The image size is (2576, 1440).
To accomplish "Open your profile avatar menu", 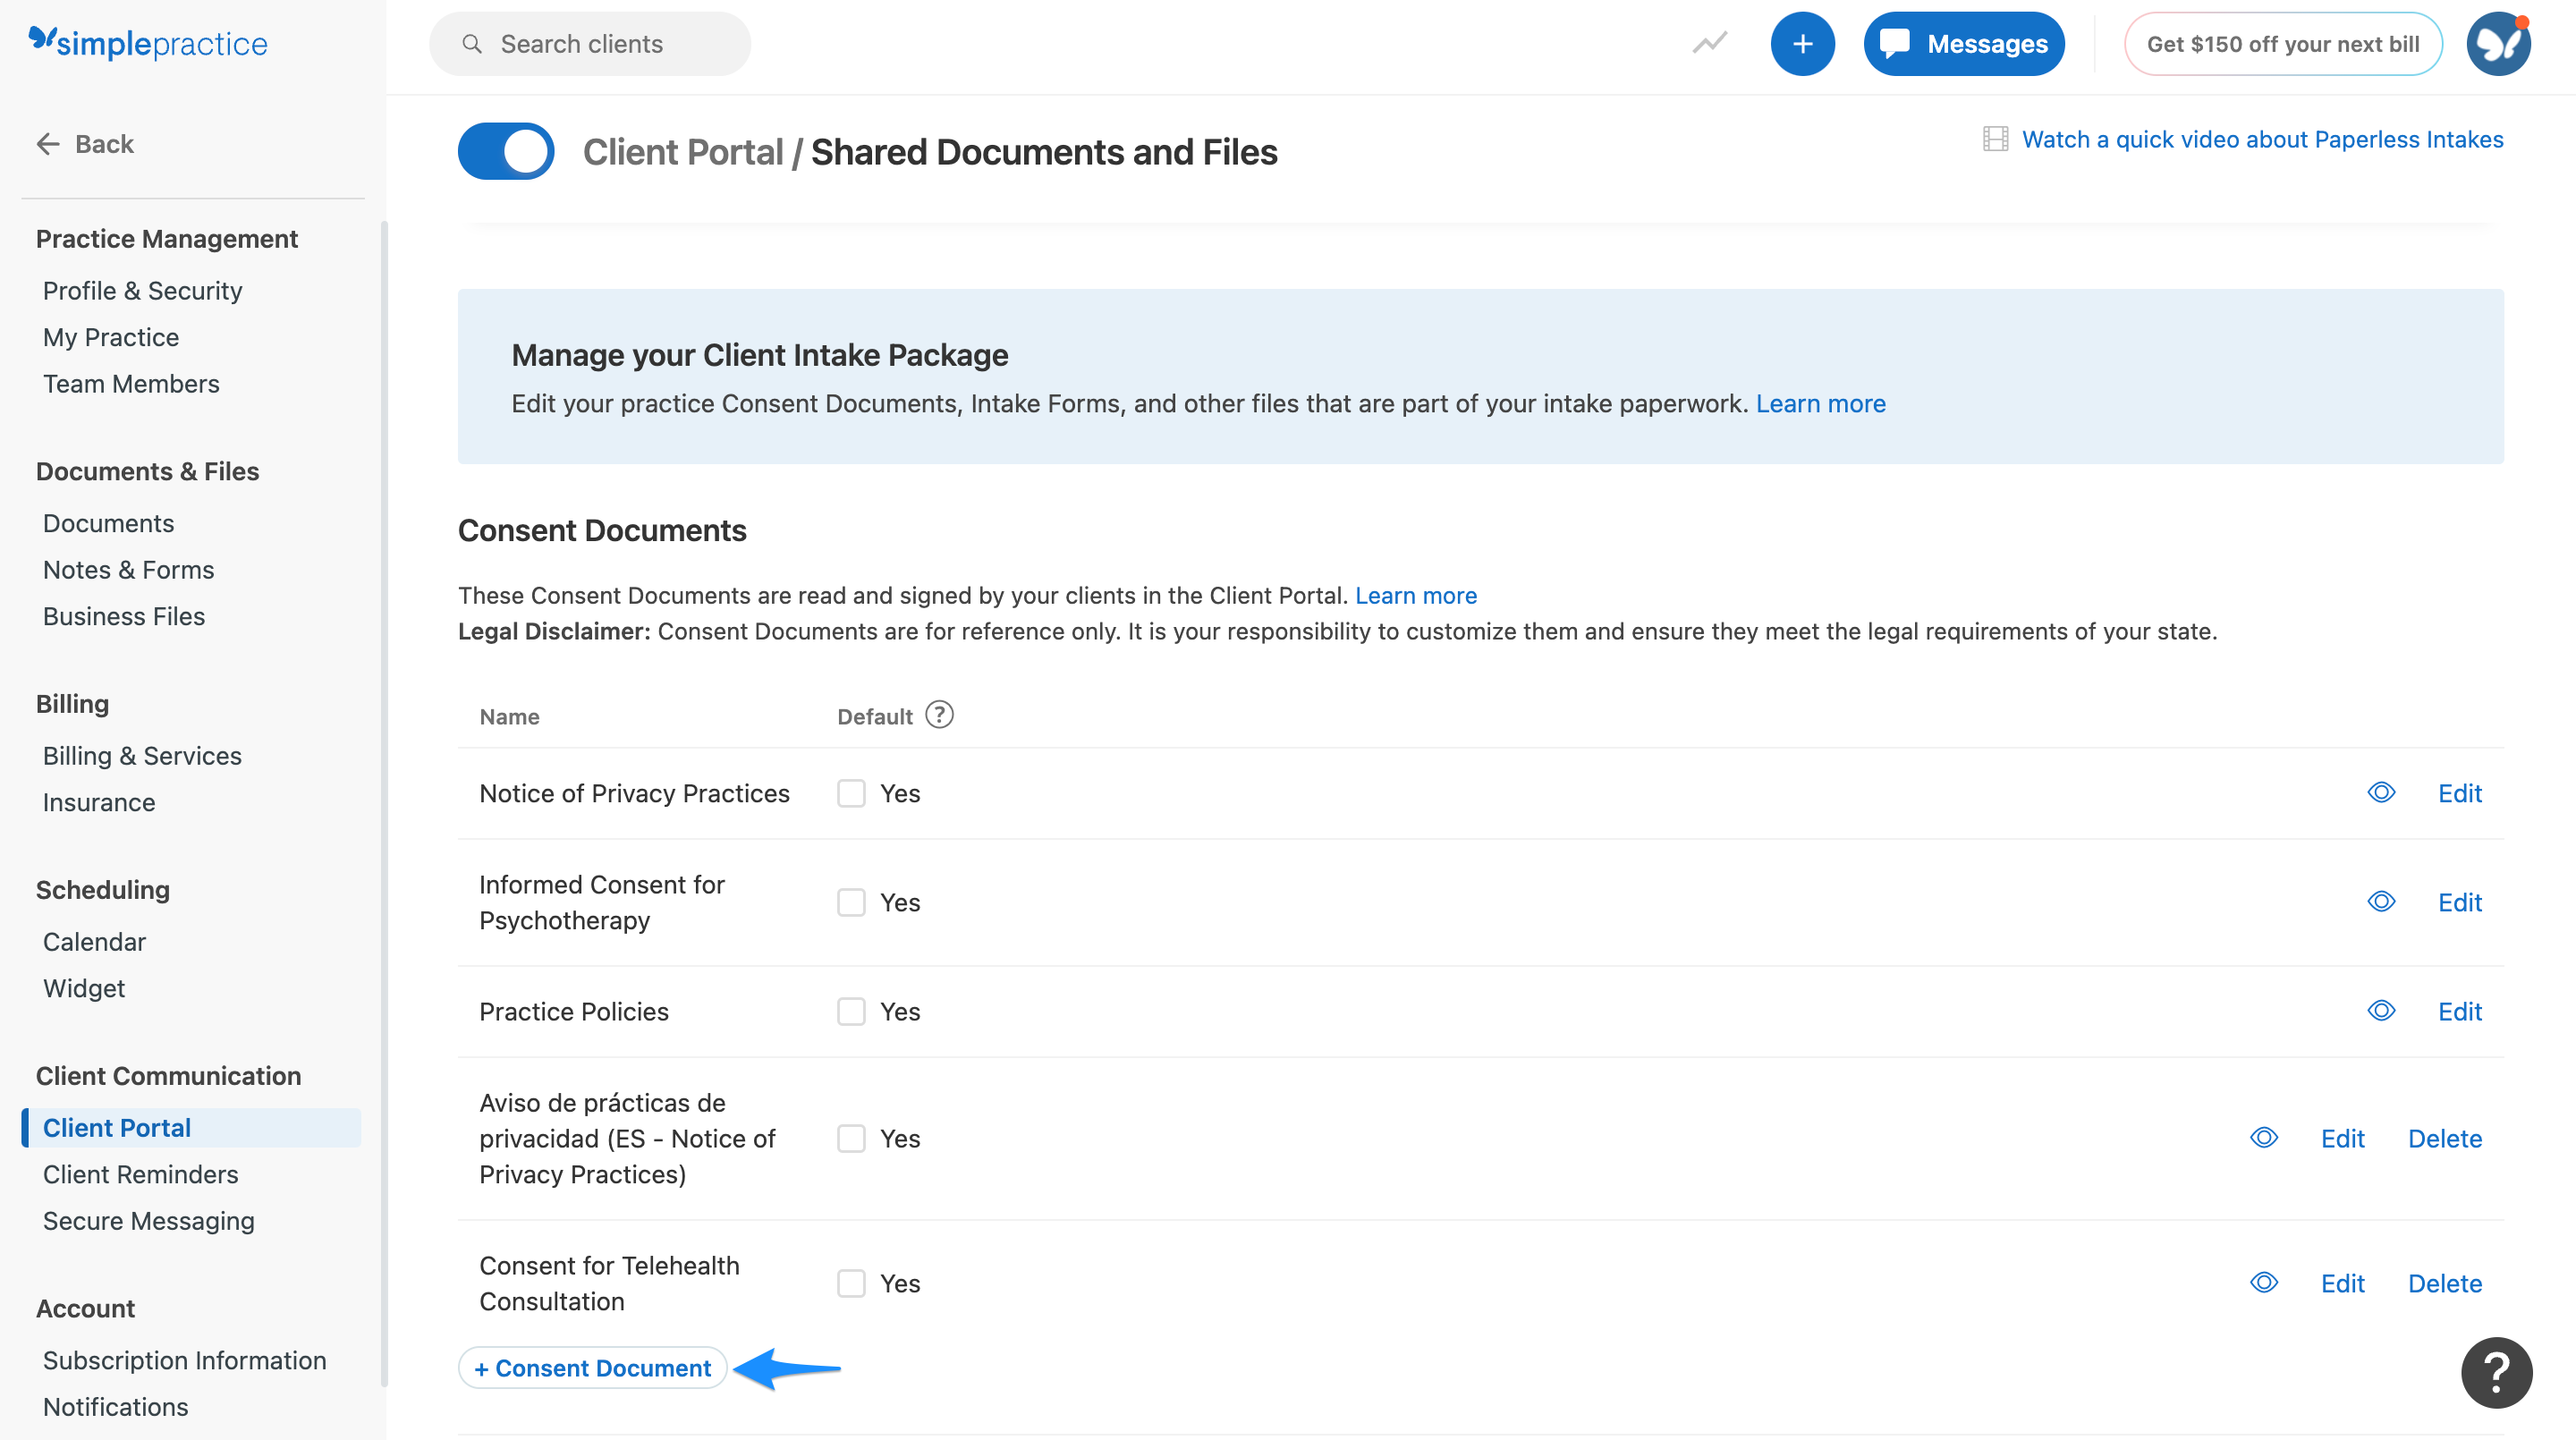I will pyautogui.click(x=2498, y=43).
